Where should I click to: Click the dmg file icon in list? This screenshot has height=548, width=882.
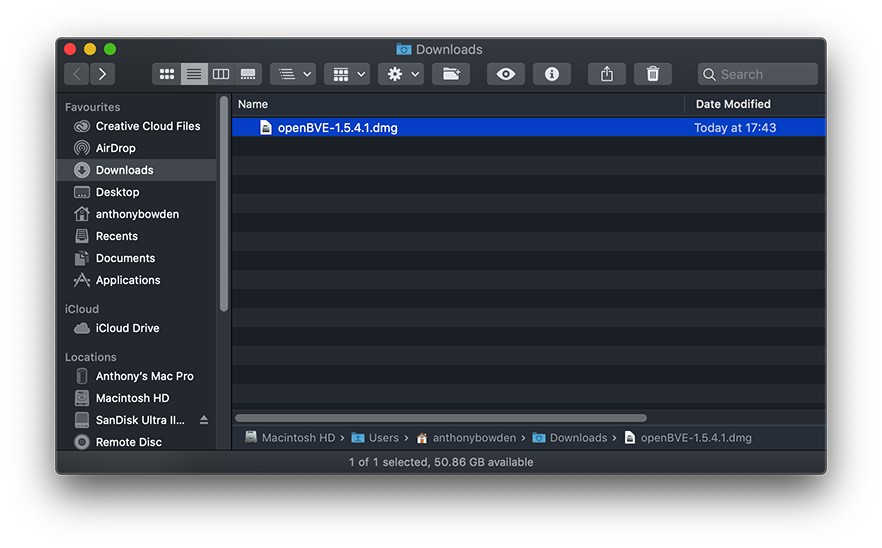point(266,128)
